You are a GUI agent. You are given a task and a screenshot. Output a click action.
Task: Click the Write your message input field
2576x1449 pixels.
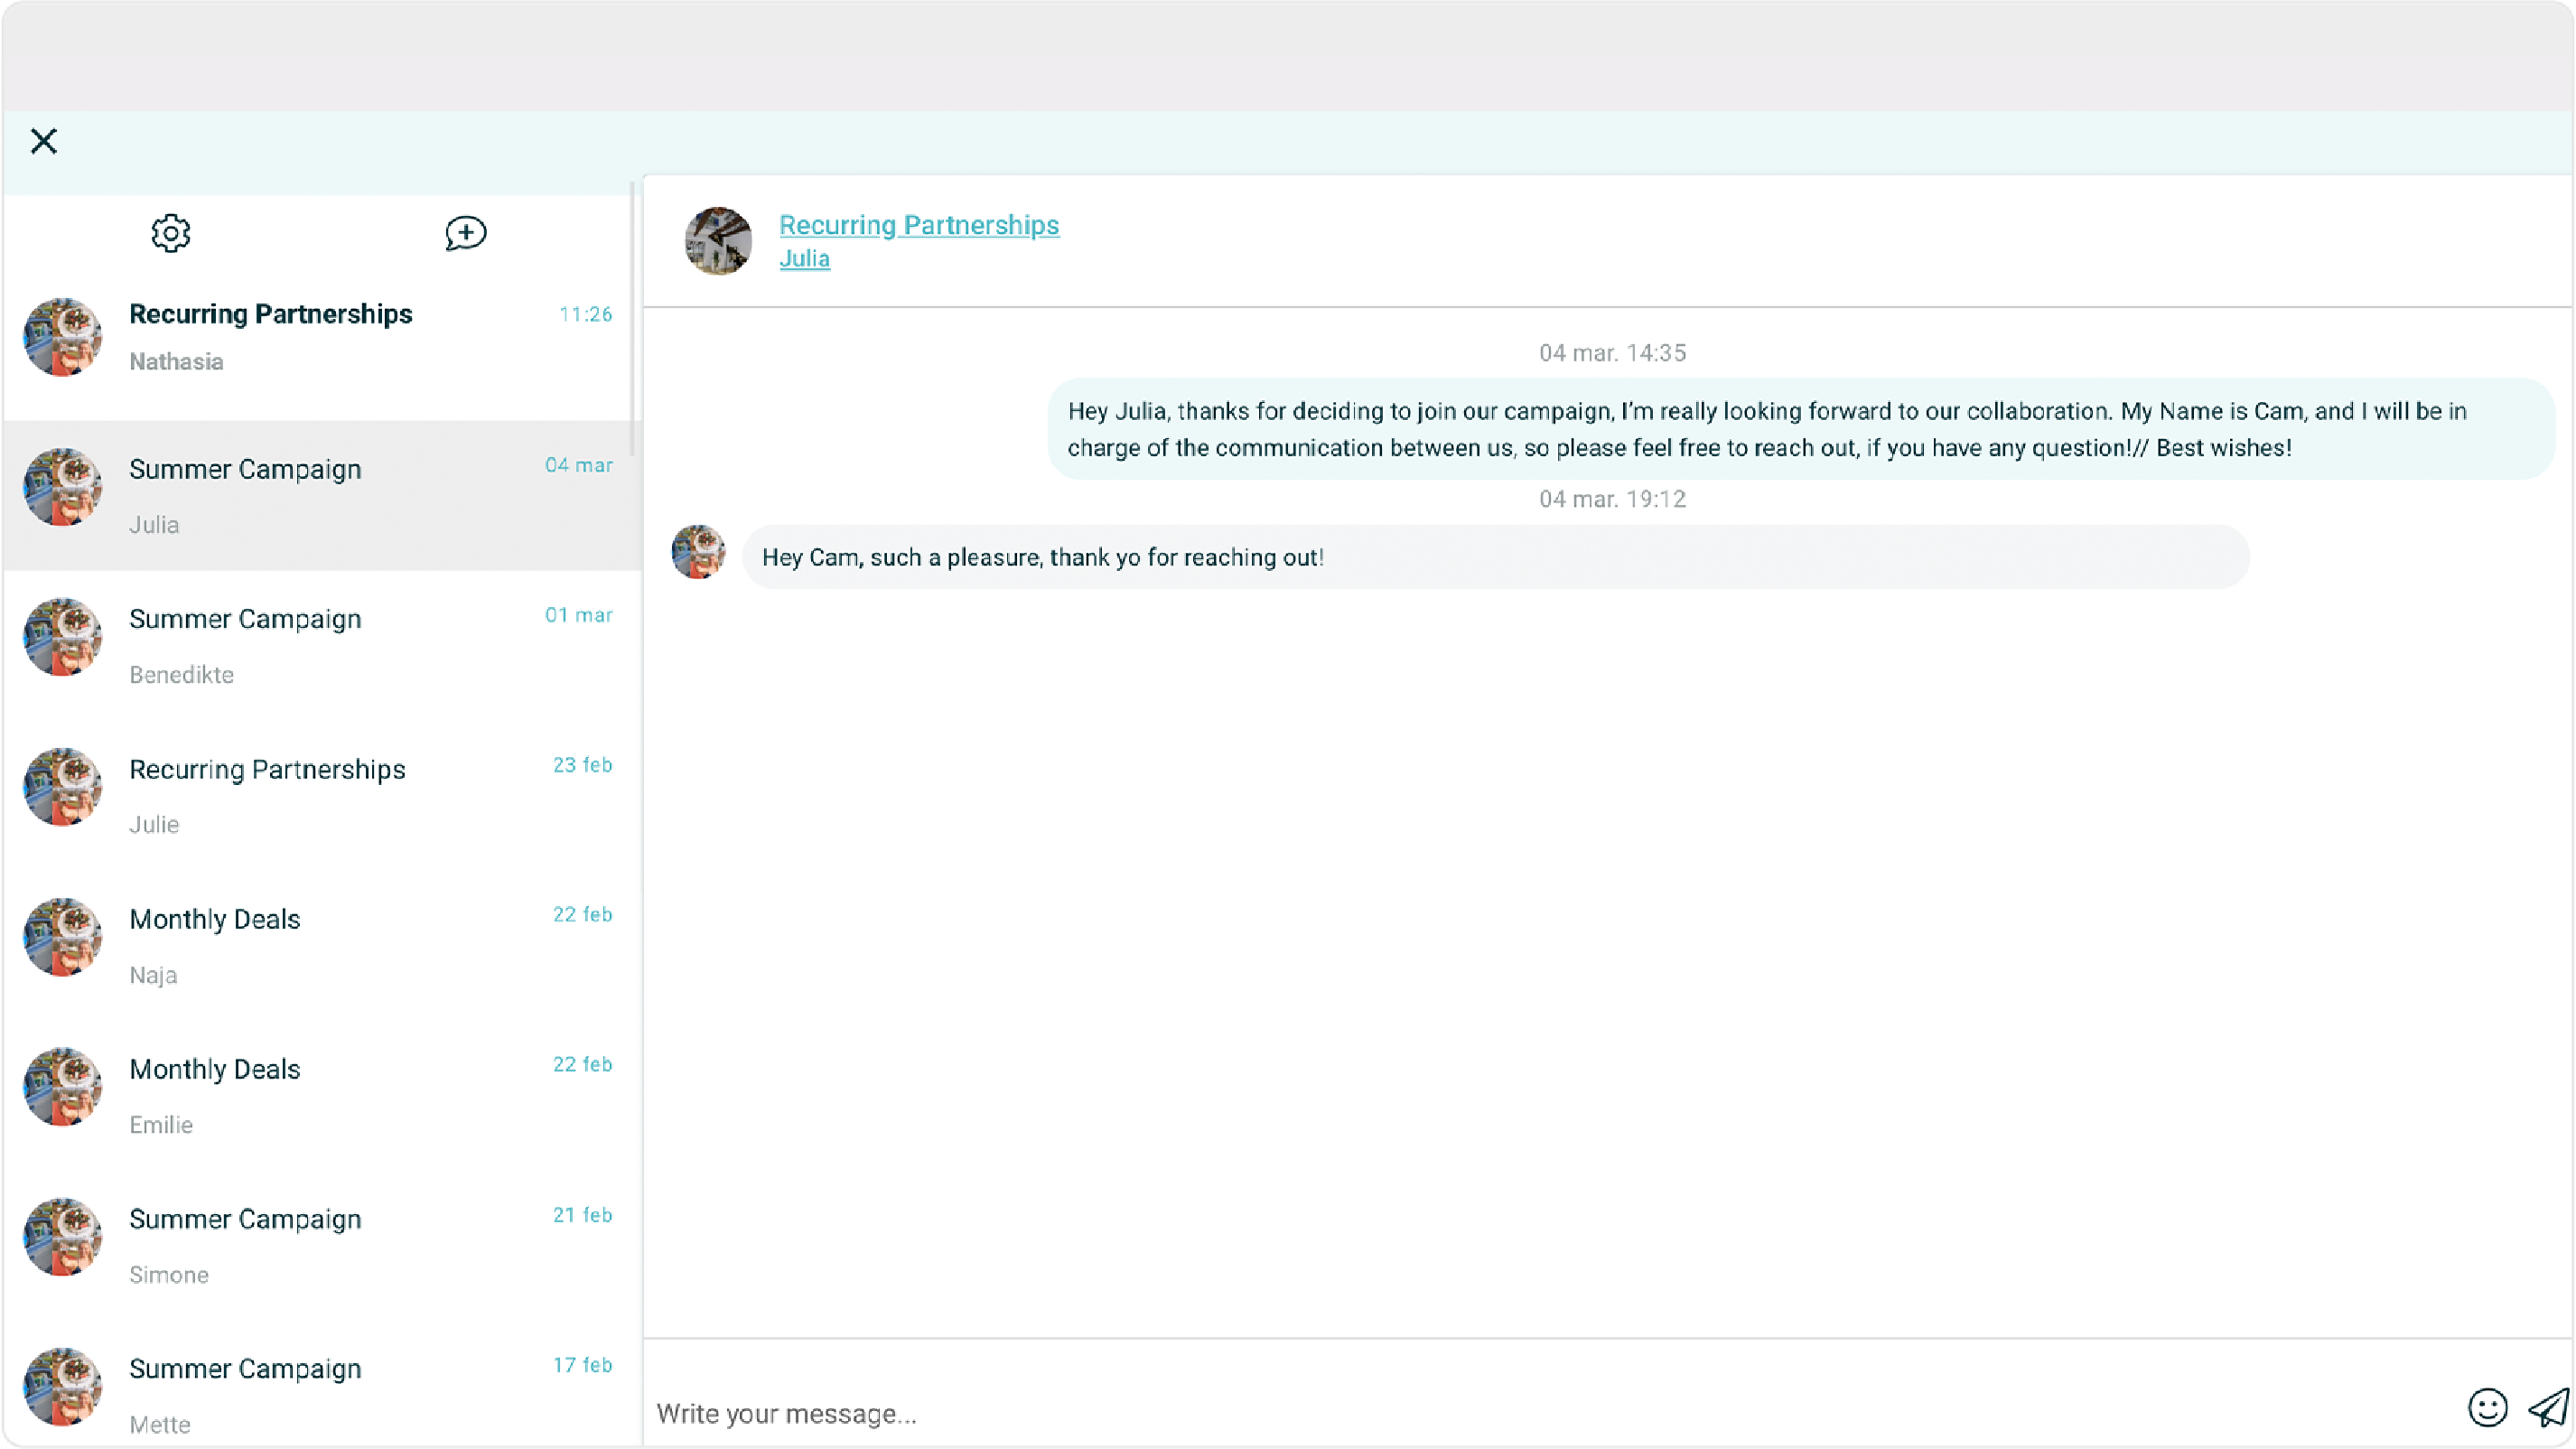click(1500, 1413)
